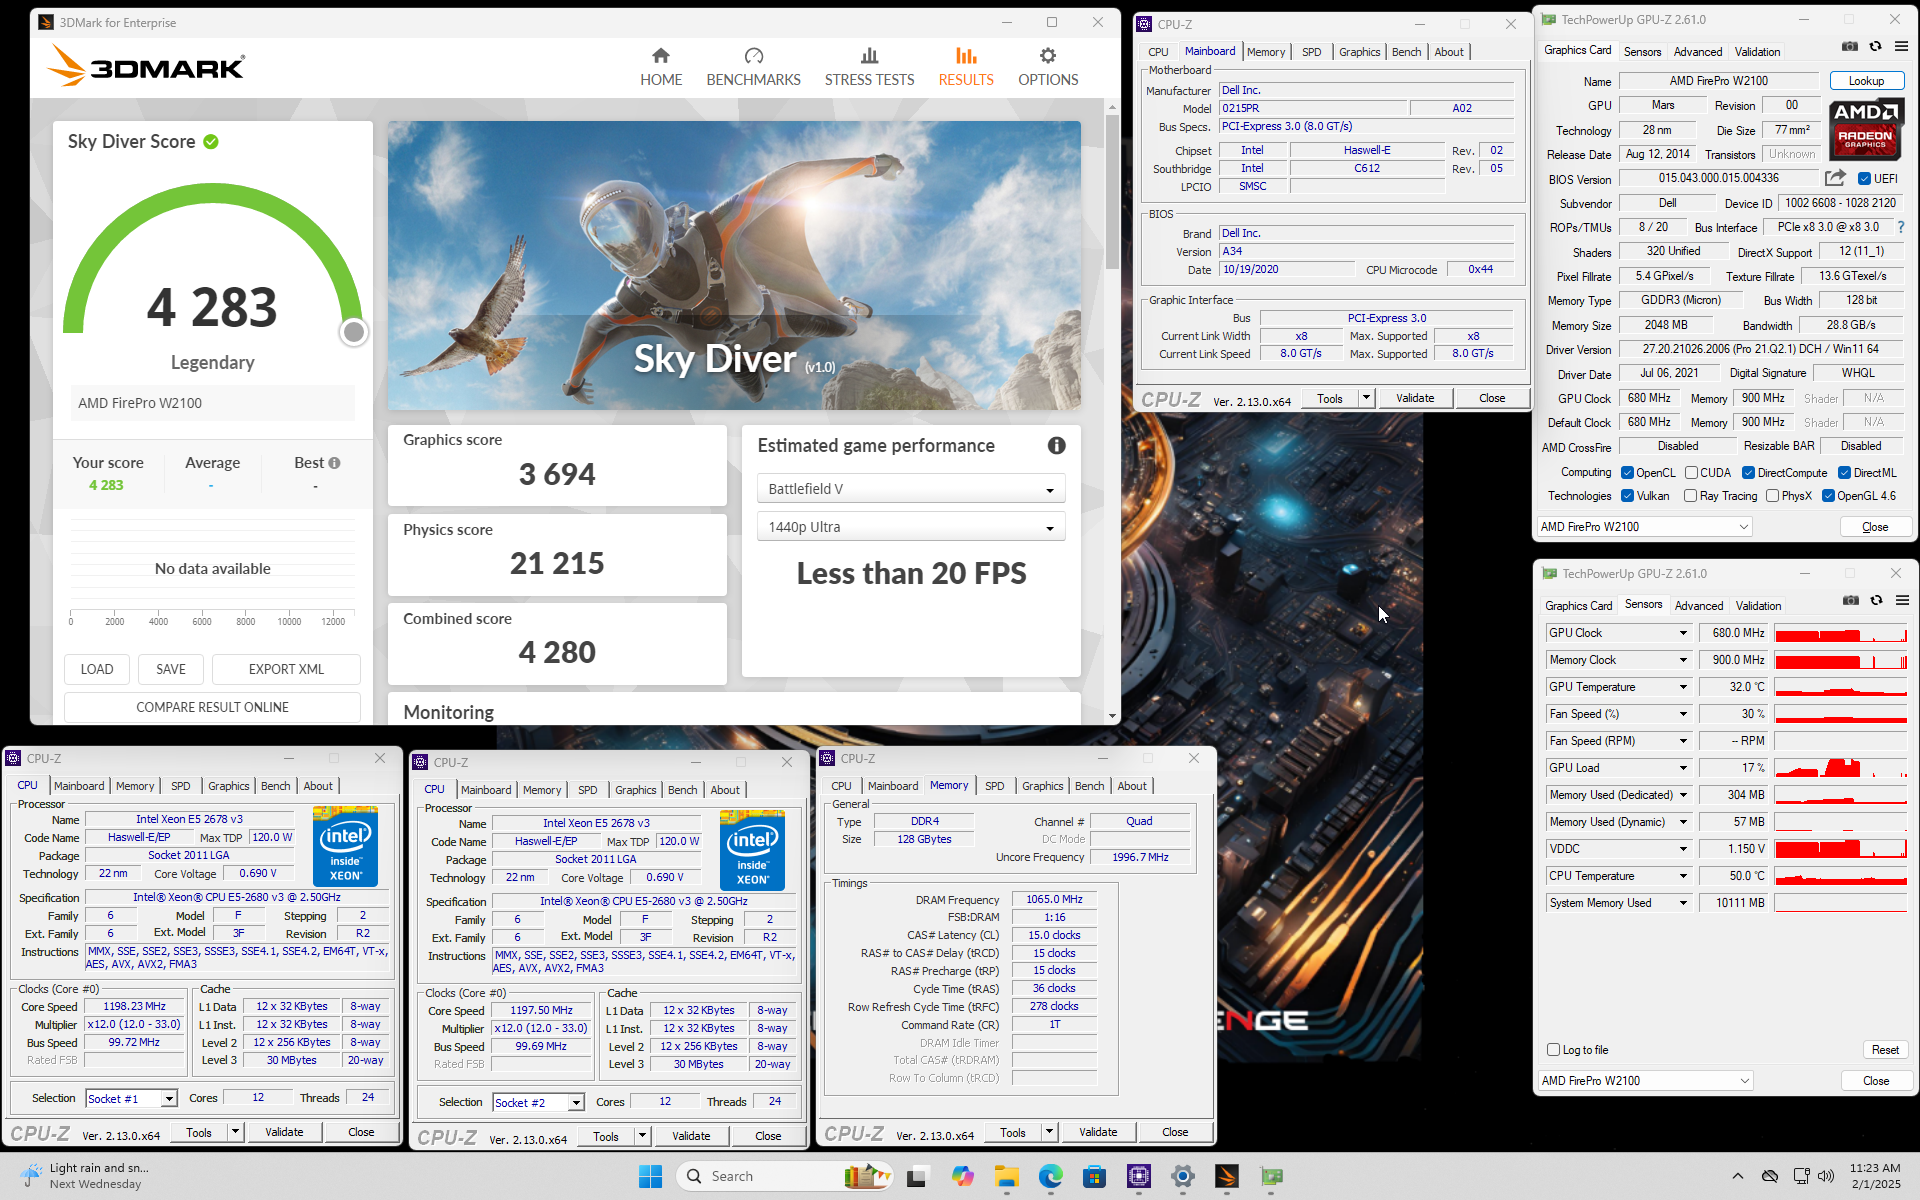Open the RESULTS section in 3DMark
1920x1200 pixels.
coord(966,67)
